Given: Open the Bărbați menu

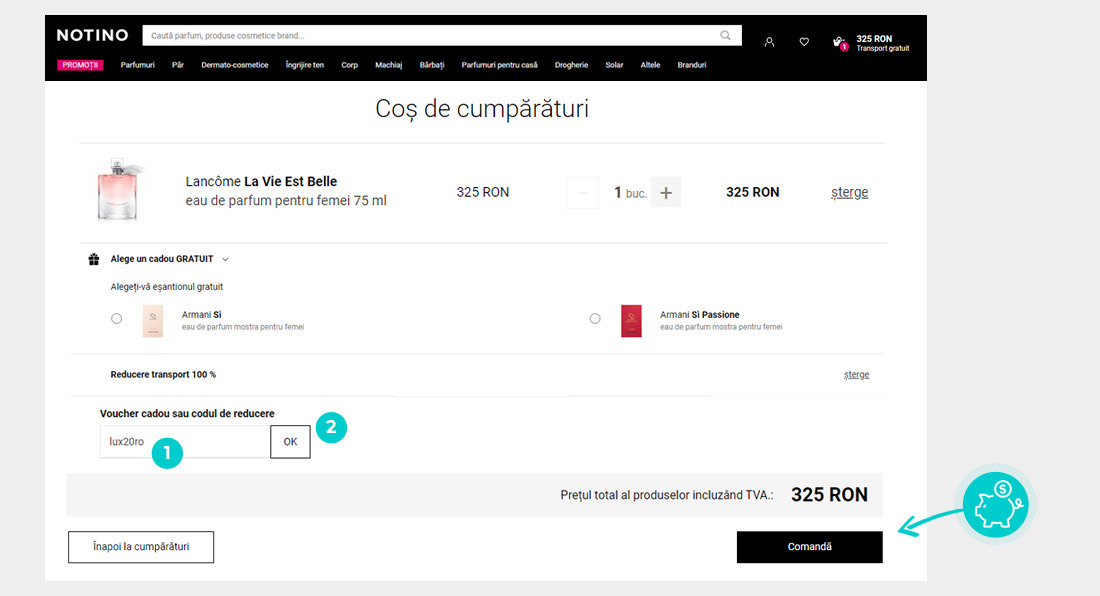Looking at the screenshot, I should [x=432, y=65].
